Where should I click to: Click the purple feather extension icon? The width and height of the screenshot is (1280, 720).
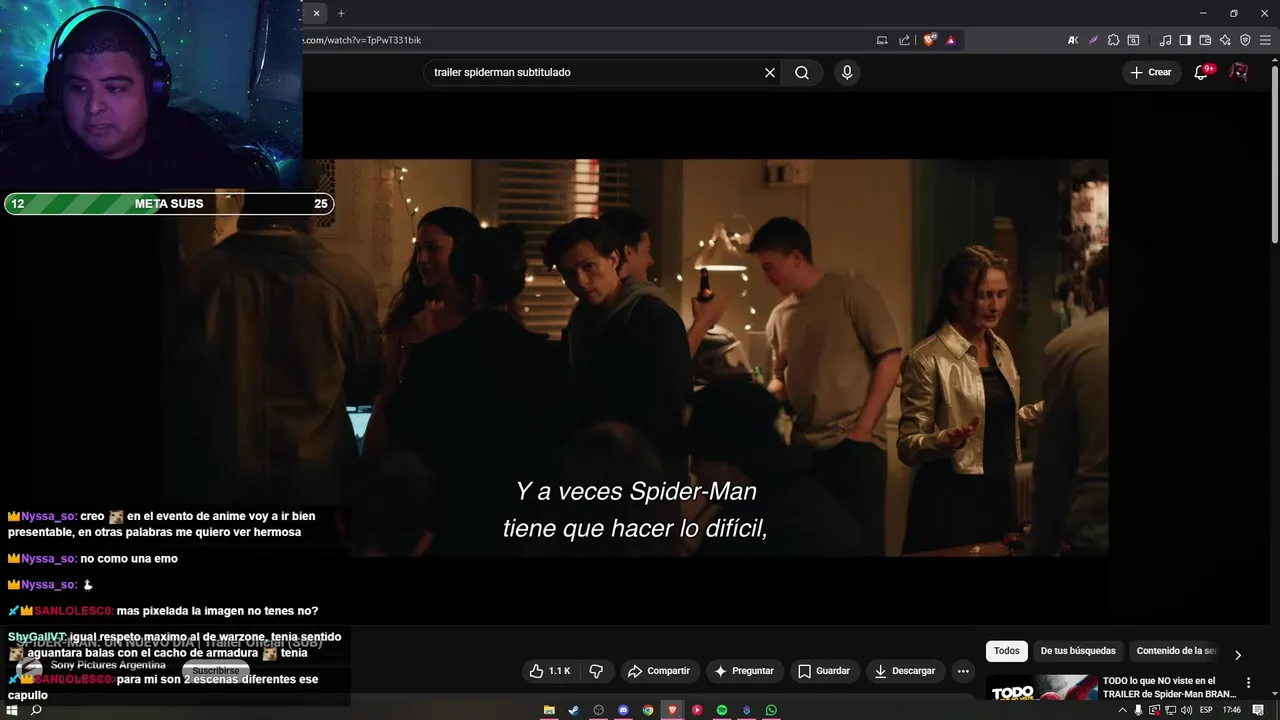pyautogui.click(x=1093, y=40)
